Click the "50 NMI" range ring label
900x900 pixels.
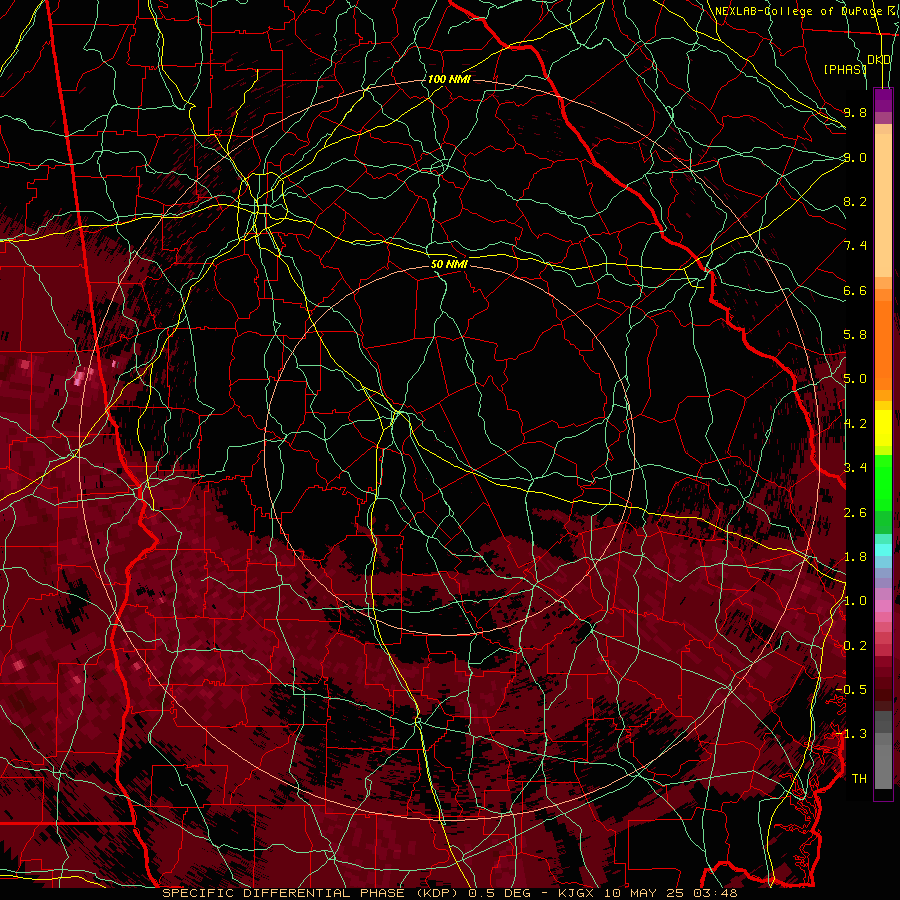449,264
